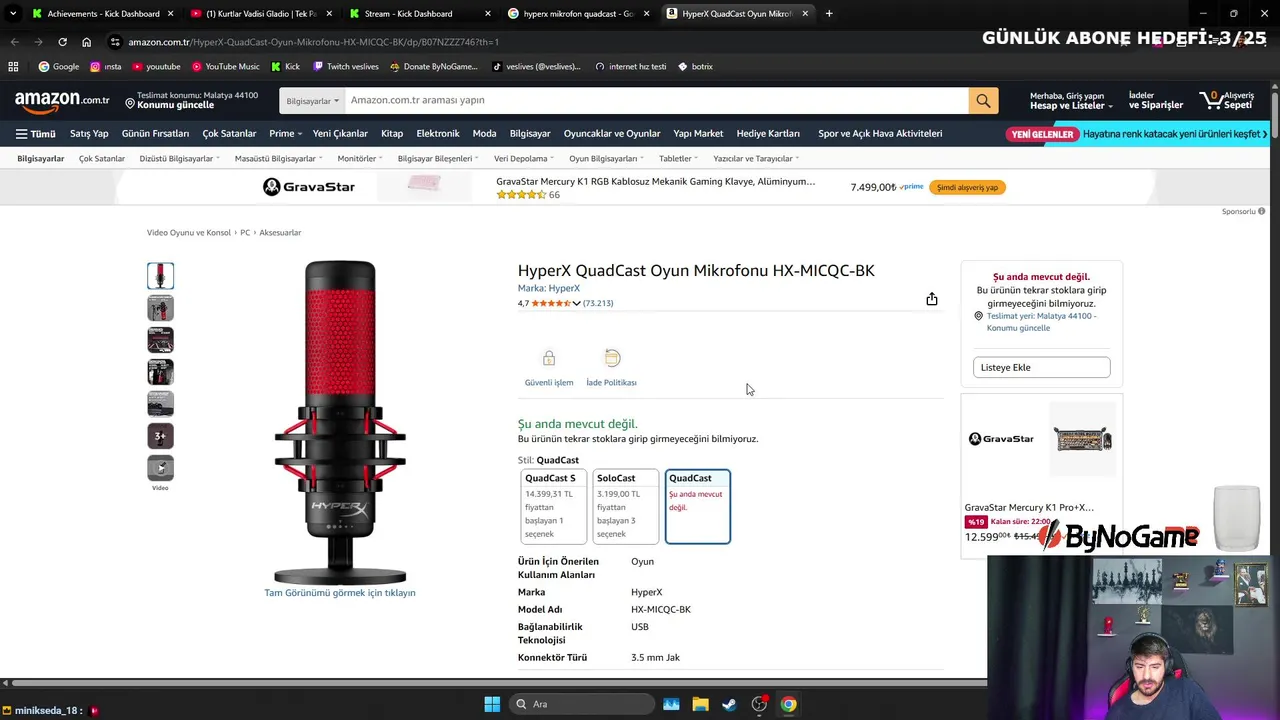
Task: Open Chrome from taskbar
Action: click(788, 704)
